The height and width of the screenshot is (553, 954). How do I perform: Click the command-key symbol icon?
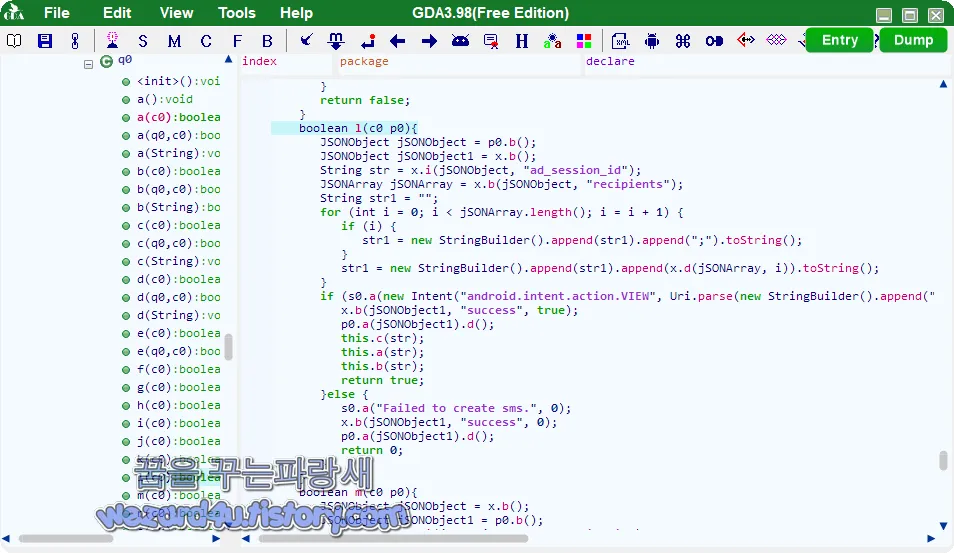pyautogui.click(x=683, y=41)
